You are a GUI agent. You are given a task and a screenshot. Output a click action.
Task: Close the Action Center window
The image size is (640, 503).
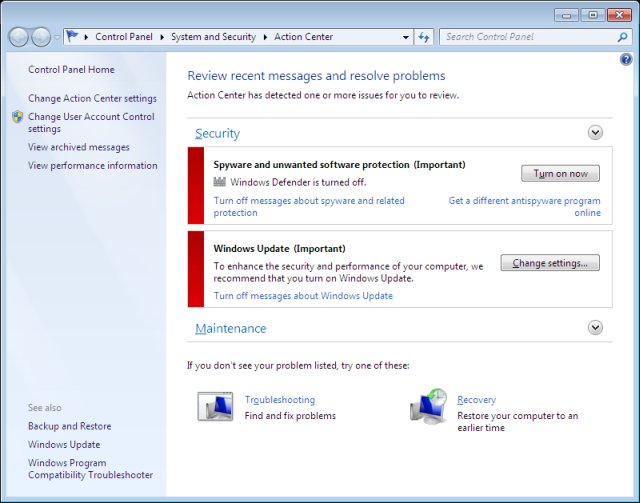pyautogui.click(x=619, y=16)
